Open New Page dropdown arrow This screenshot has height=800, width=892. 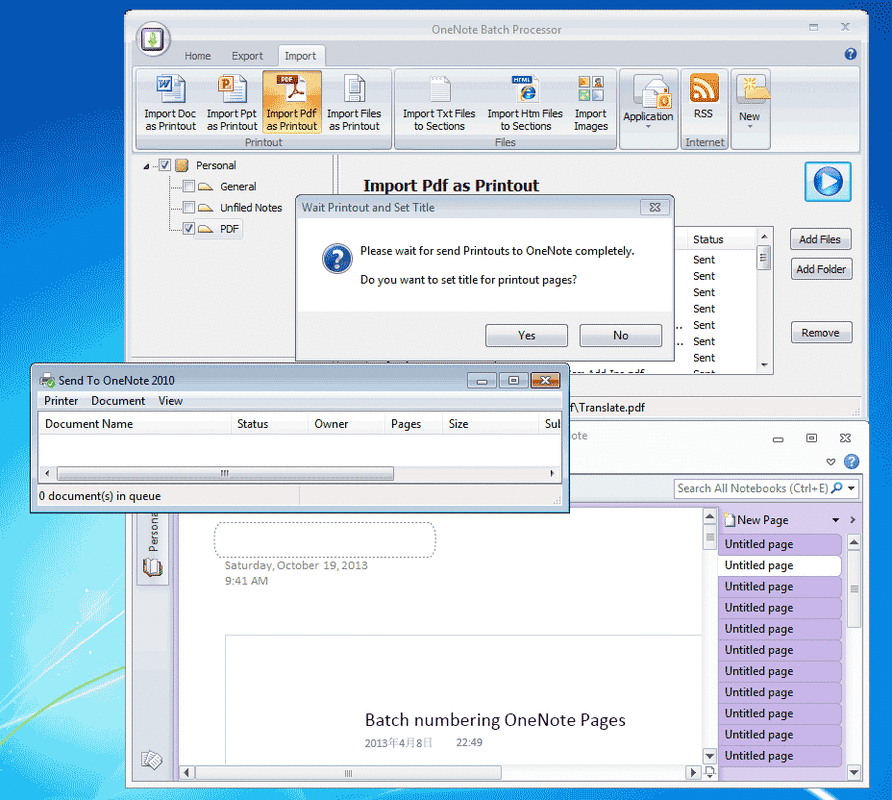(836, 519)
